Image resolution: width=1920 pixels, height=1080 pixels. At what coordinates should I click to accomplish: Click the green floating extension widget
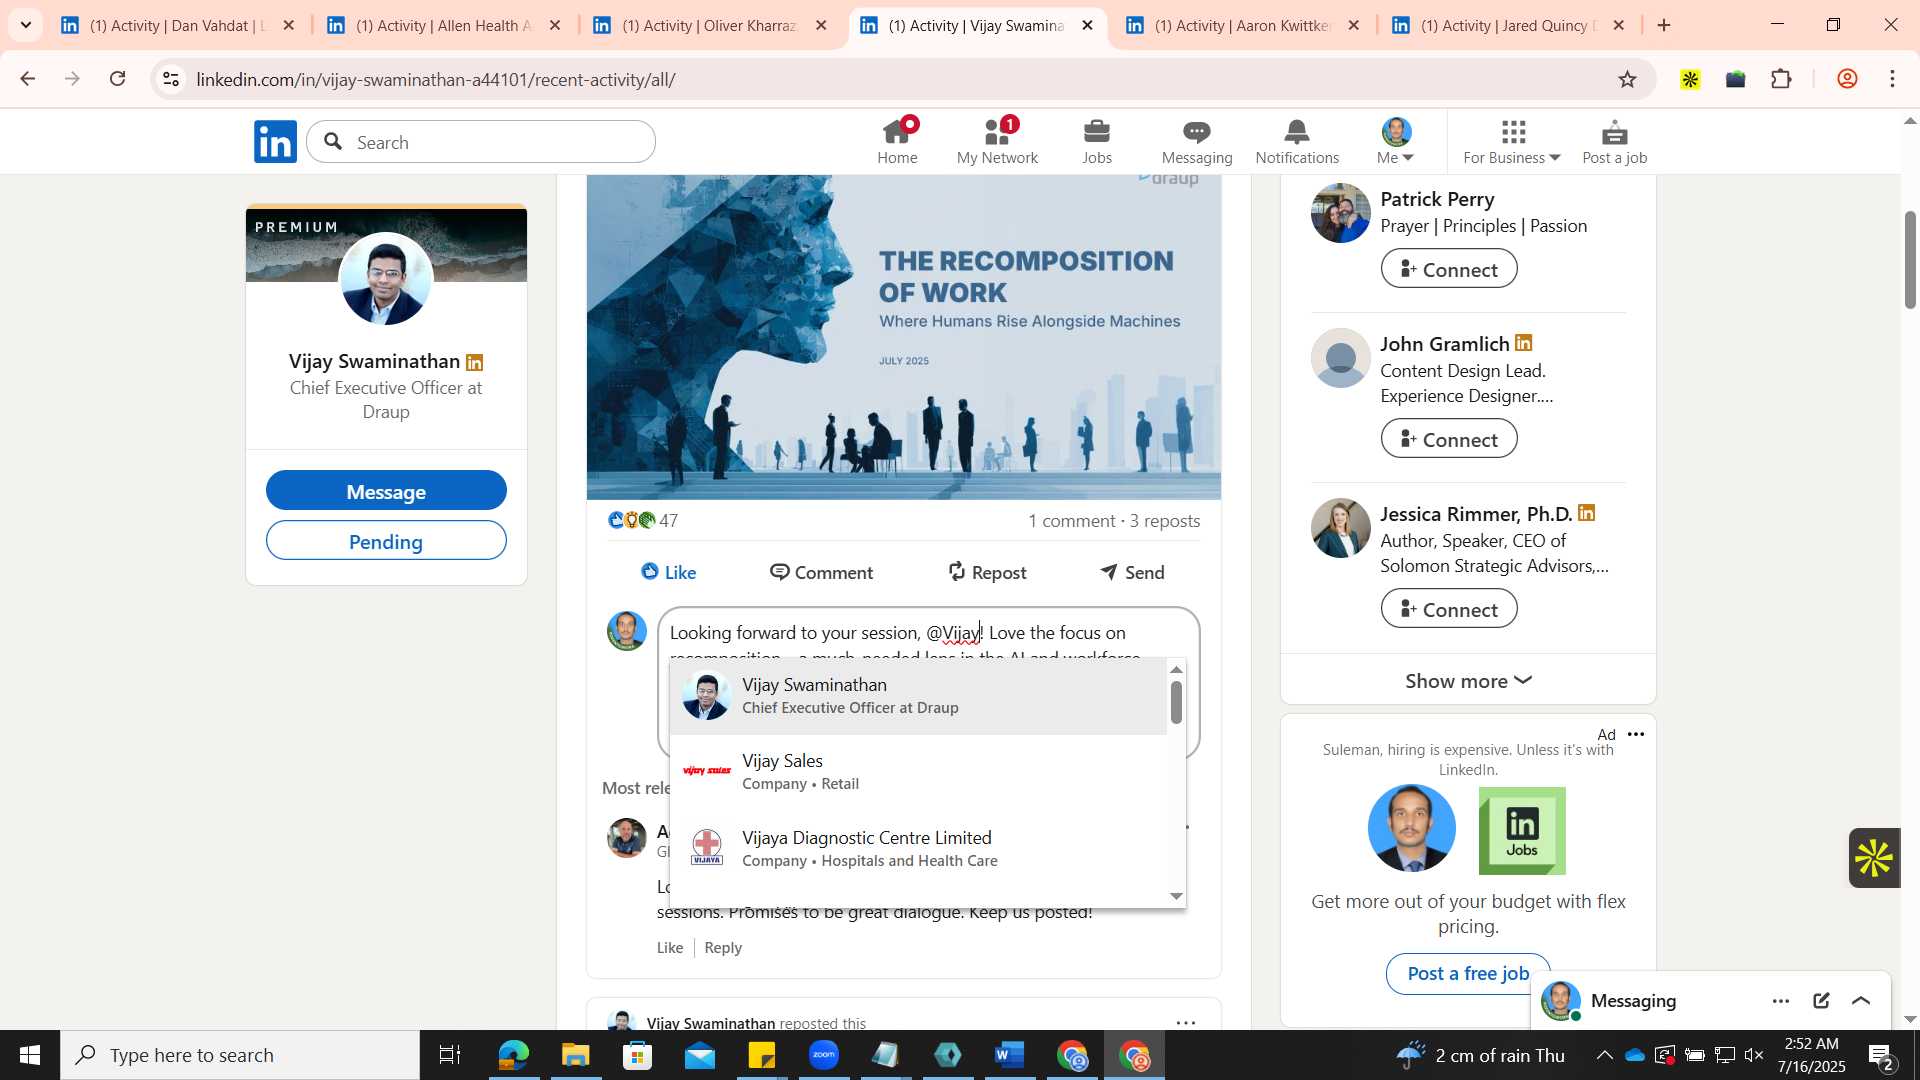coord(1874,858)
